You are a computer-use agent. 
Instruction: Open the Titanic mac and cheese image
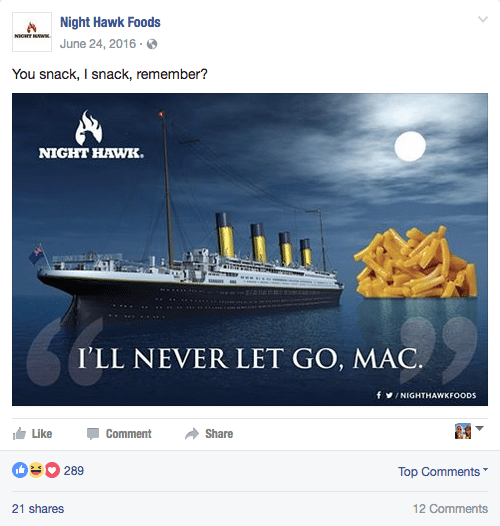click(x=250, y=249)
